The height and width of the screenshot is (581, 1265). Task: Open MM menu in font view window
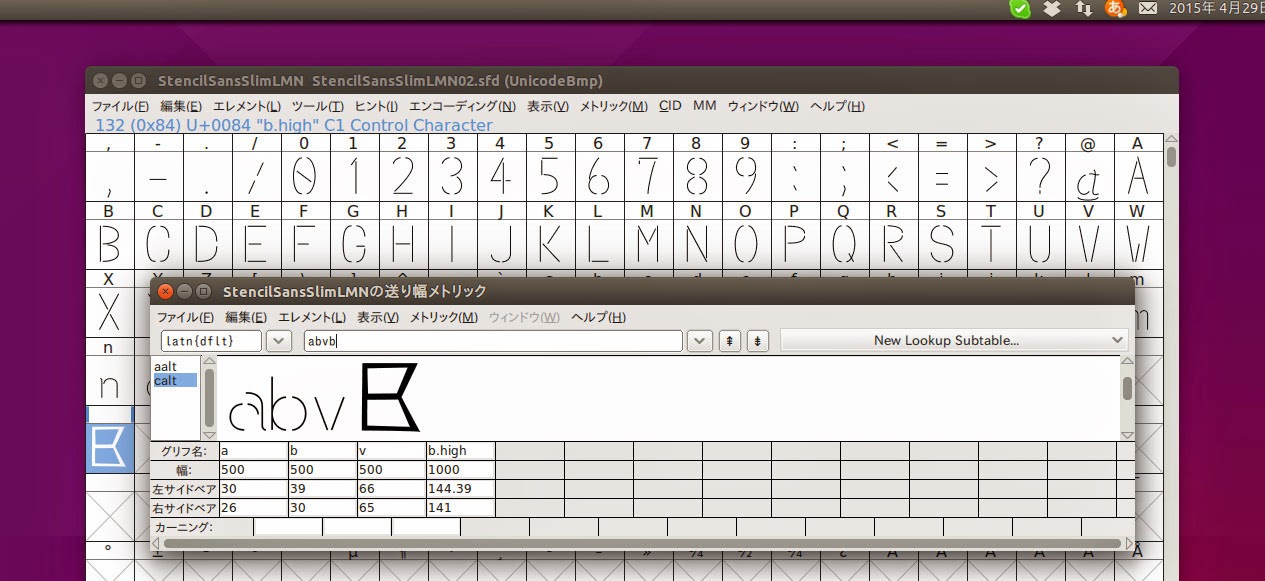(704, 106)
